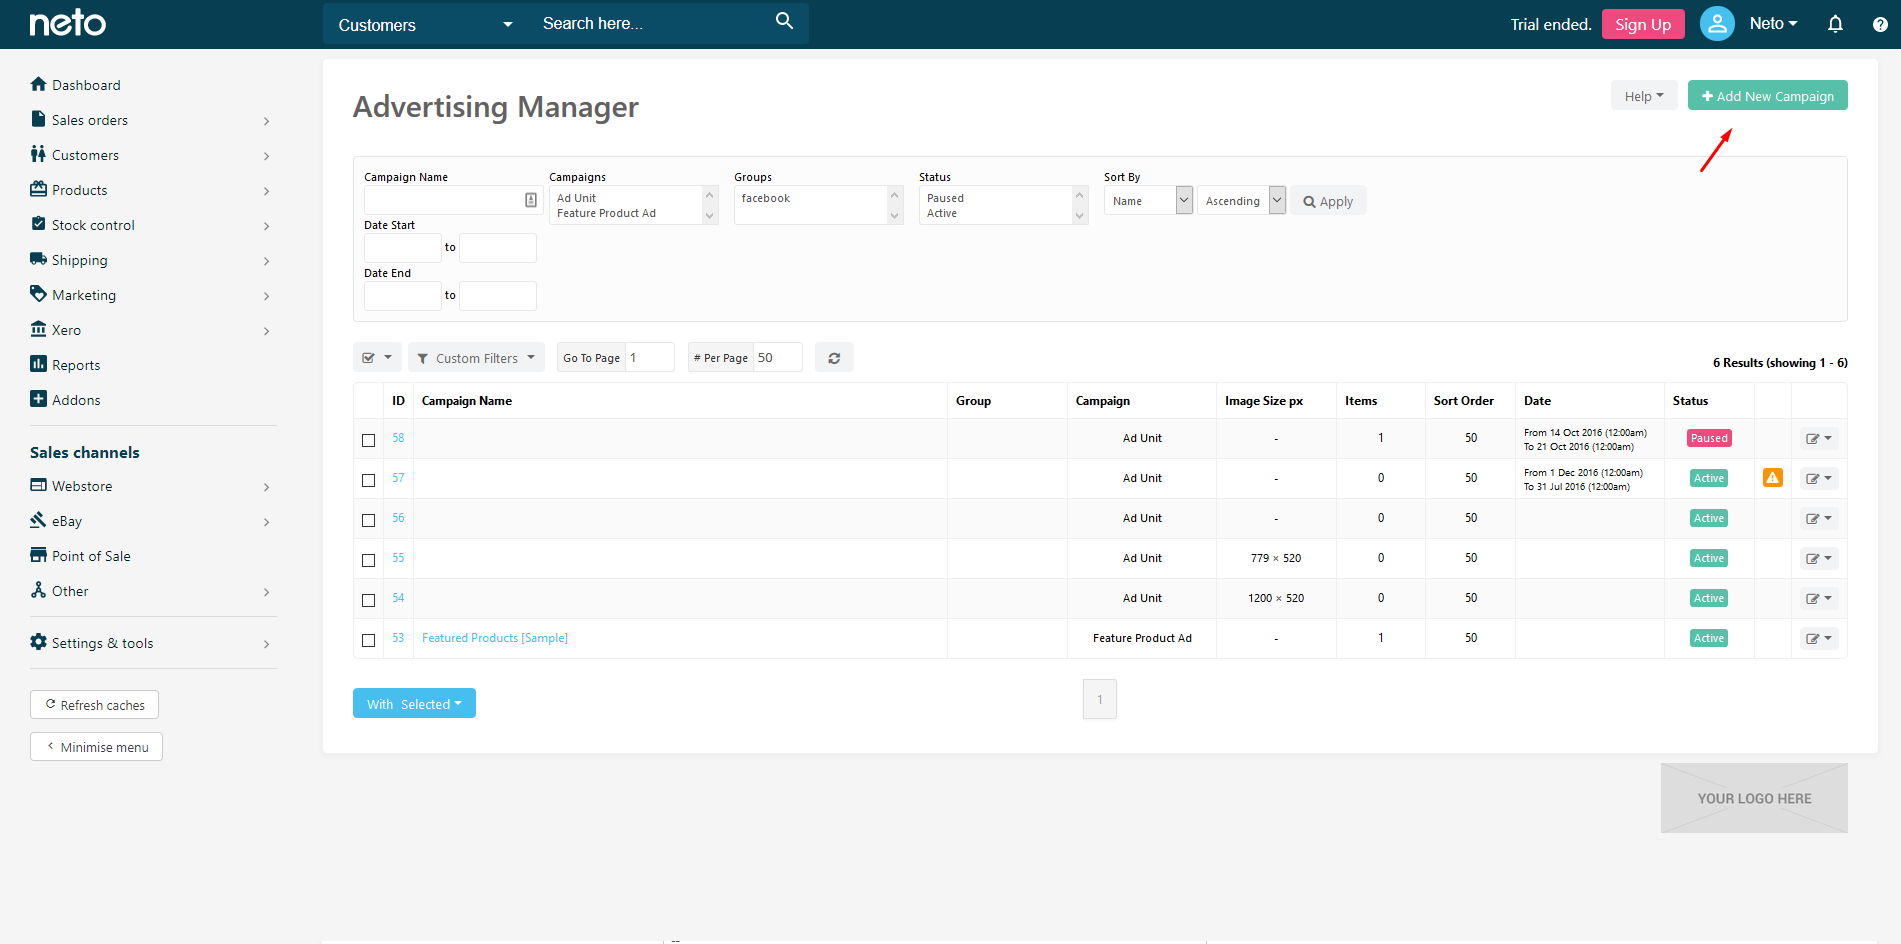This screenshot has height=944, width=1901.
Task: Click the Customers people icon
Action: pos(38,154)
